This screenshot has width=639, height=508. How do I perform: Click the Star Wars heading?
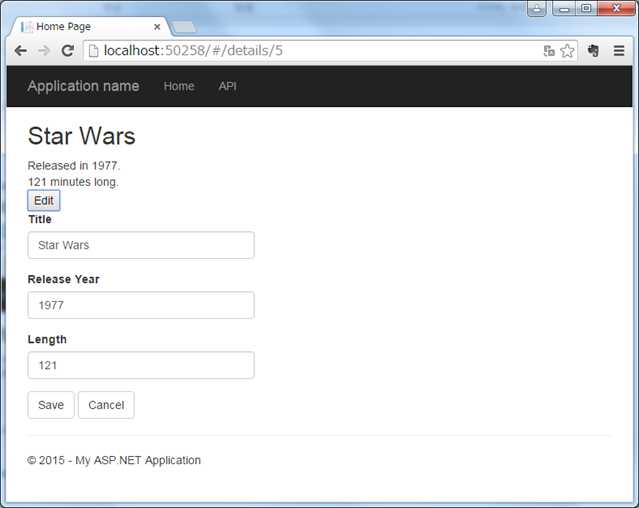tap(82, 136)
